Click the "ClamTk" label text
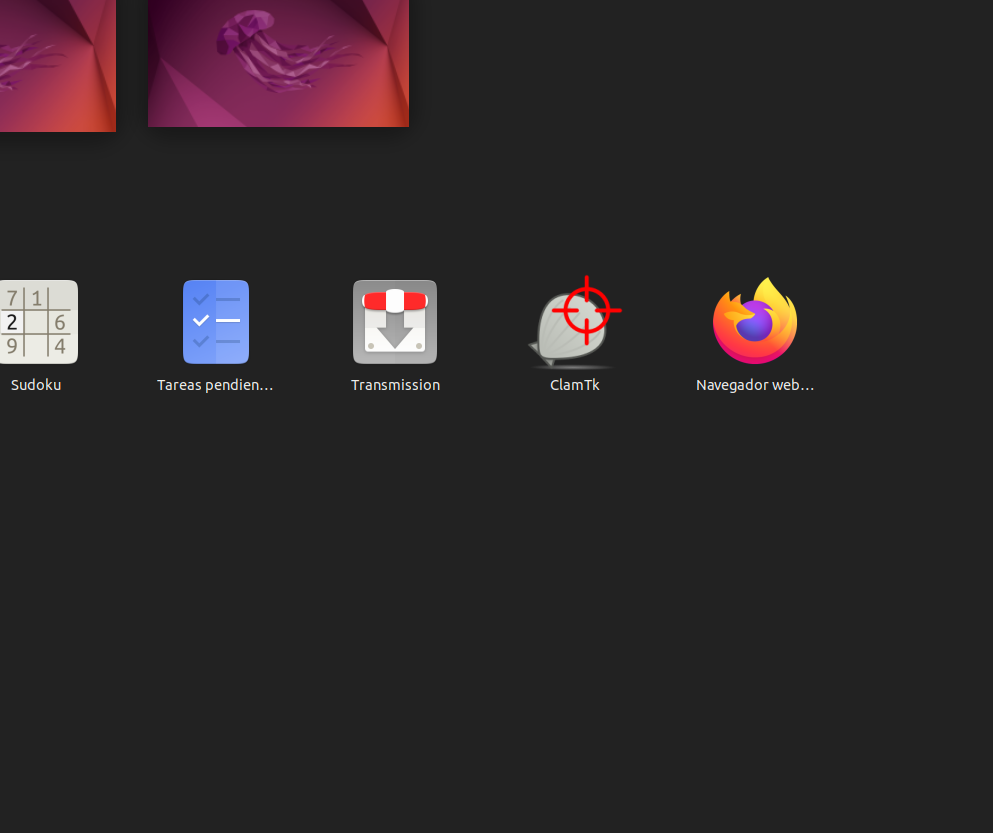The height and width of the screenshot is (833, 993). tap(575, 385)
